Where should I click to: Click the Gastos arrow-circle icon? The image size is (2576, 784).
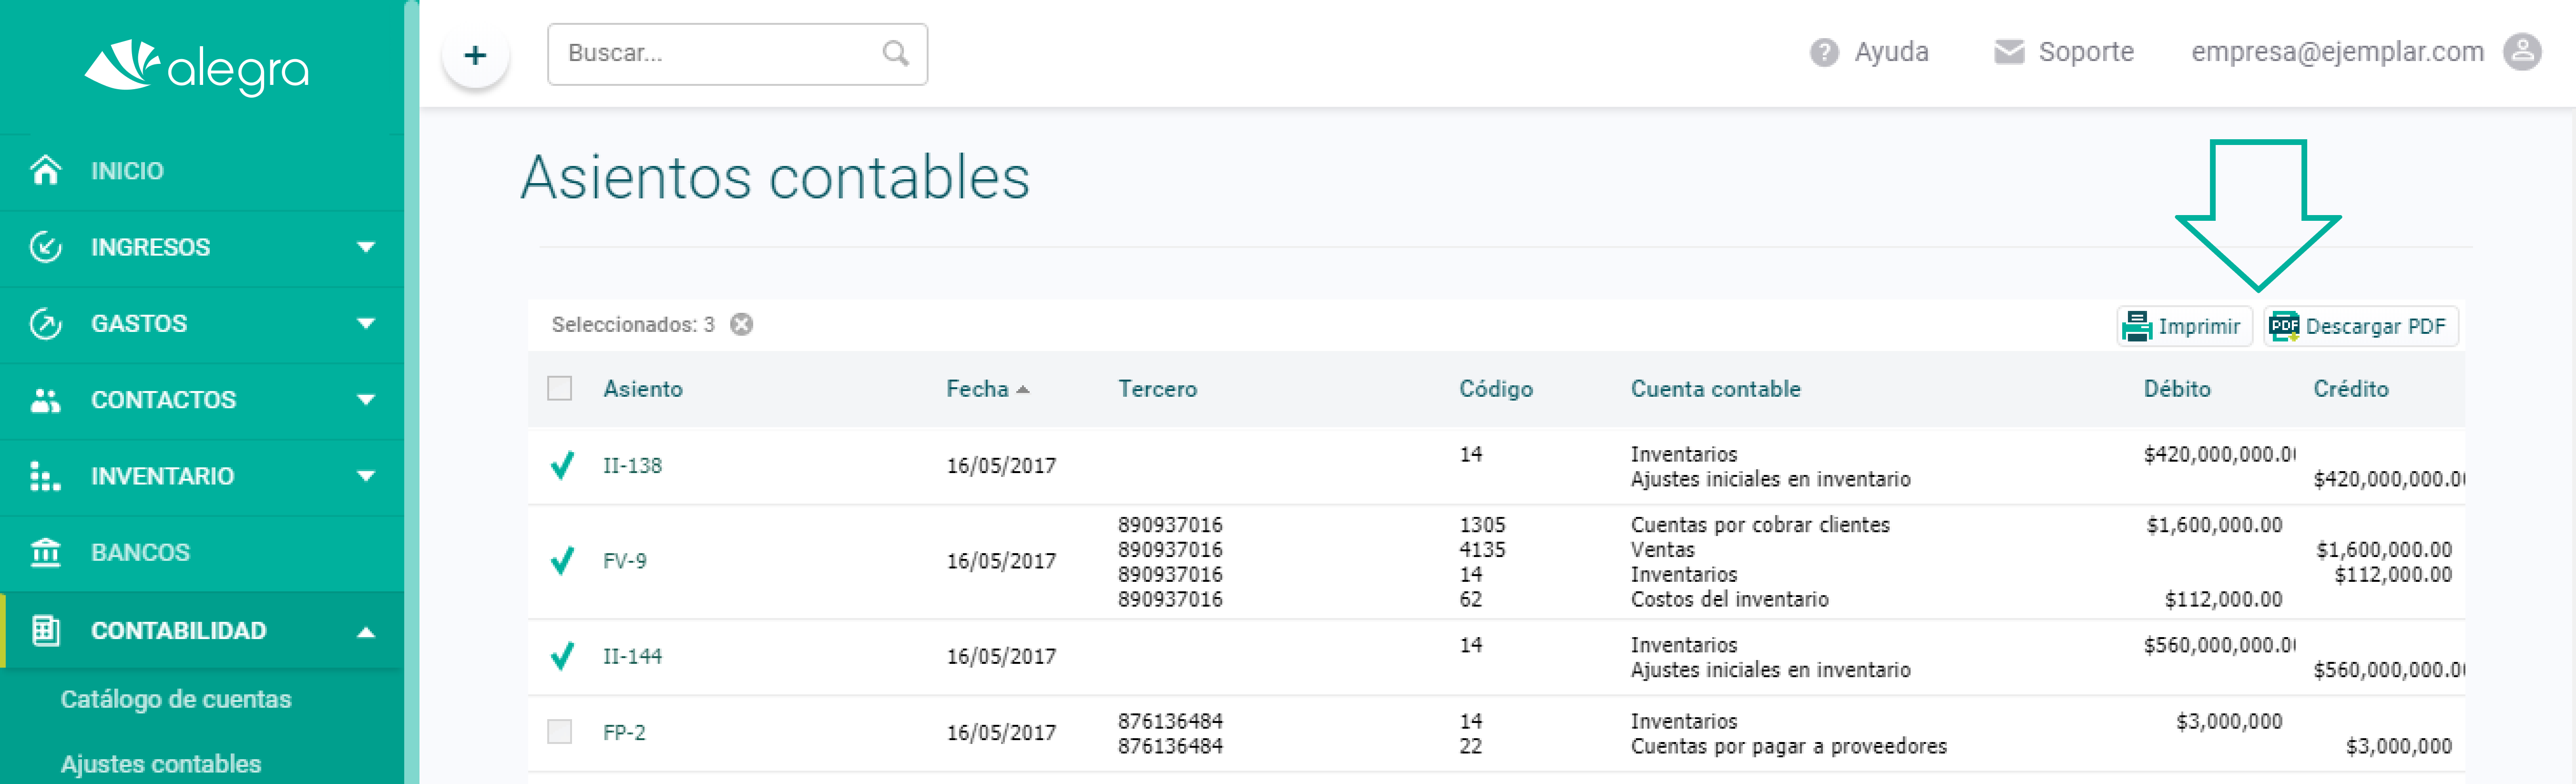click(x=46, y=323)
